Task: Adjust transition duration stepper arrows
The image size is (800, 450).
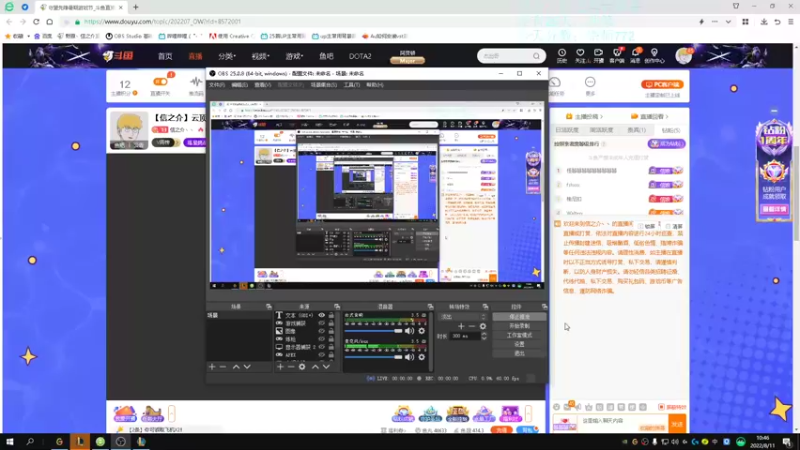Action: click(484, 336)
